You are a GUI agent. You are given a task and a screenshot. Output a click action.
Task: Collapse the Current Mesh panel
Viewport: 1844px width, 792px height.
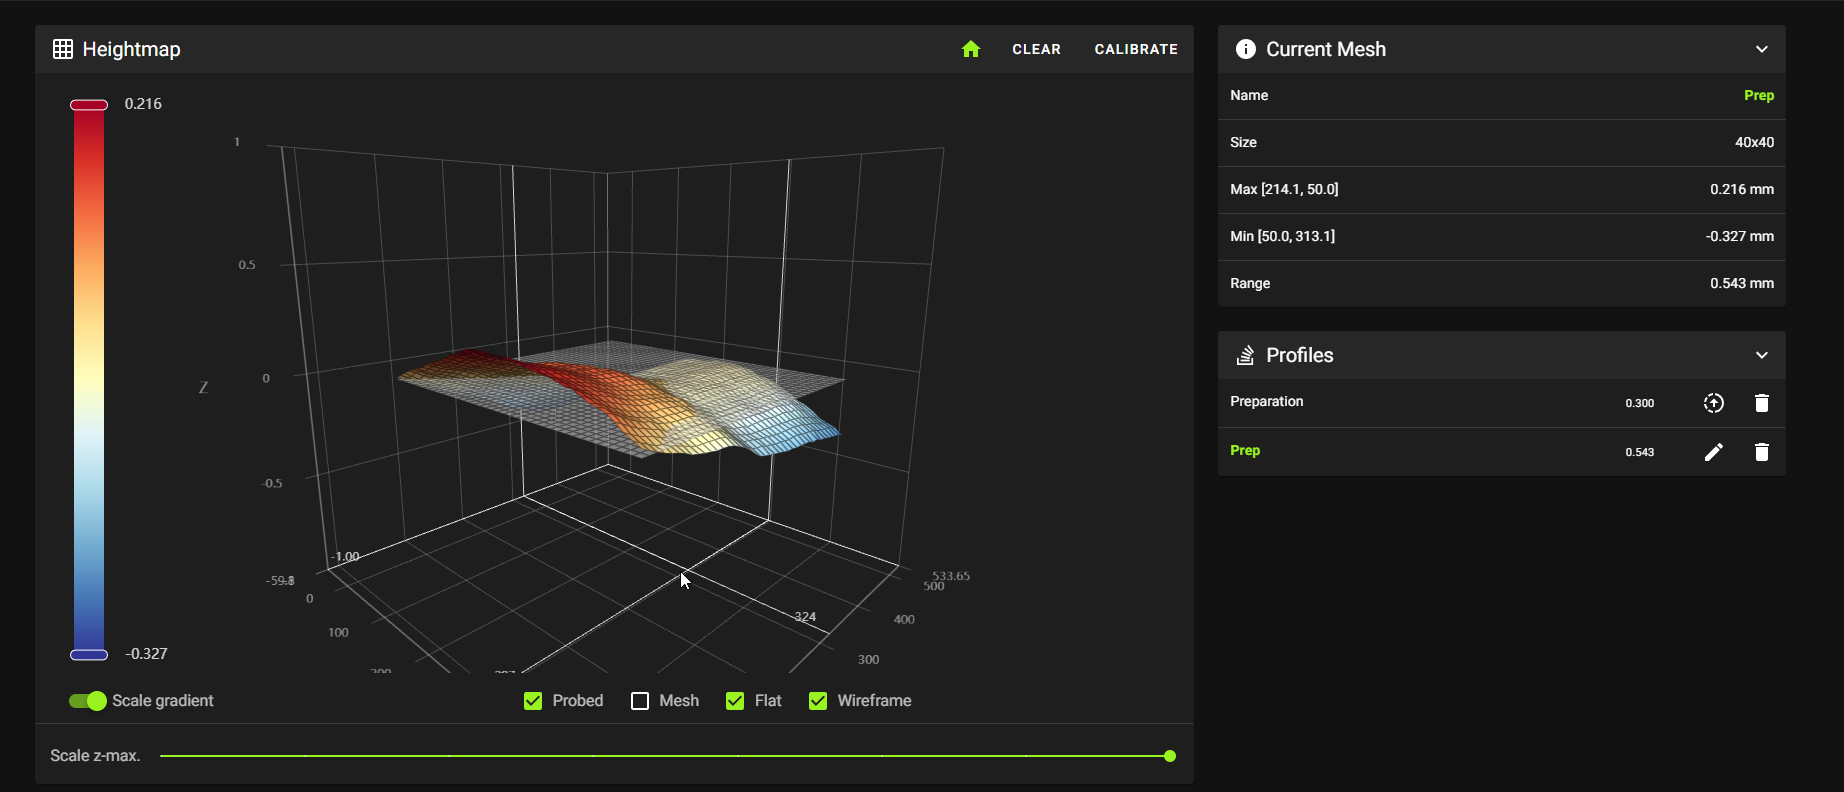coord(1761,49)
